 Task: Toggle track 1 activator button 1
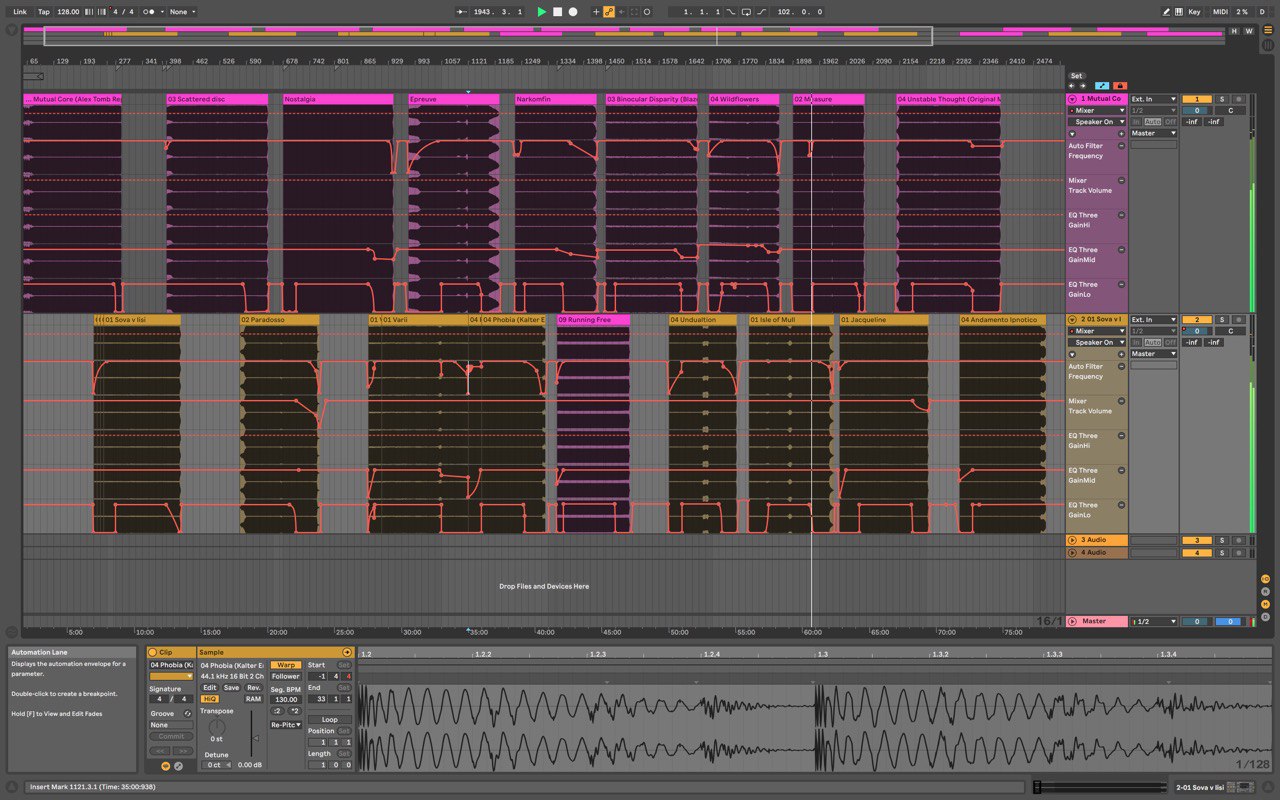click(1196, 99)
